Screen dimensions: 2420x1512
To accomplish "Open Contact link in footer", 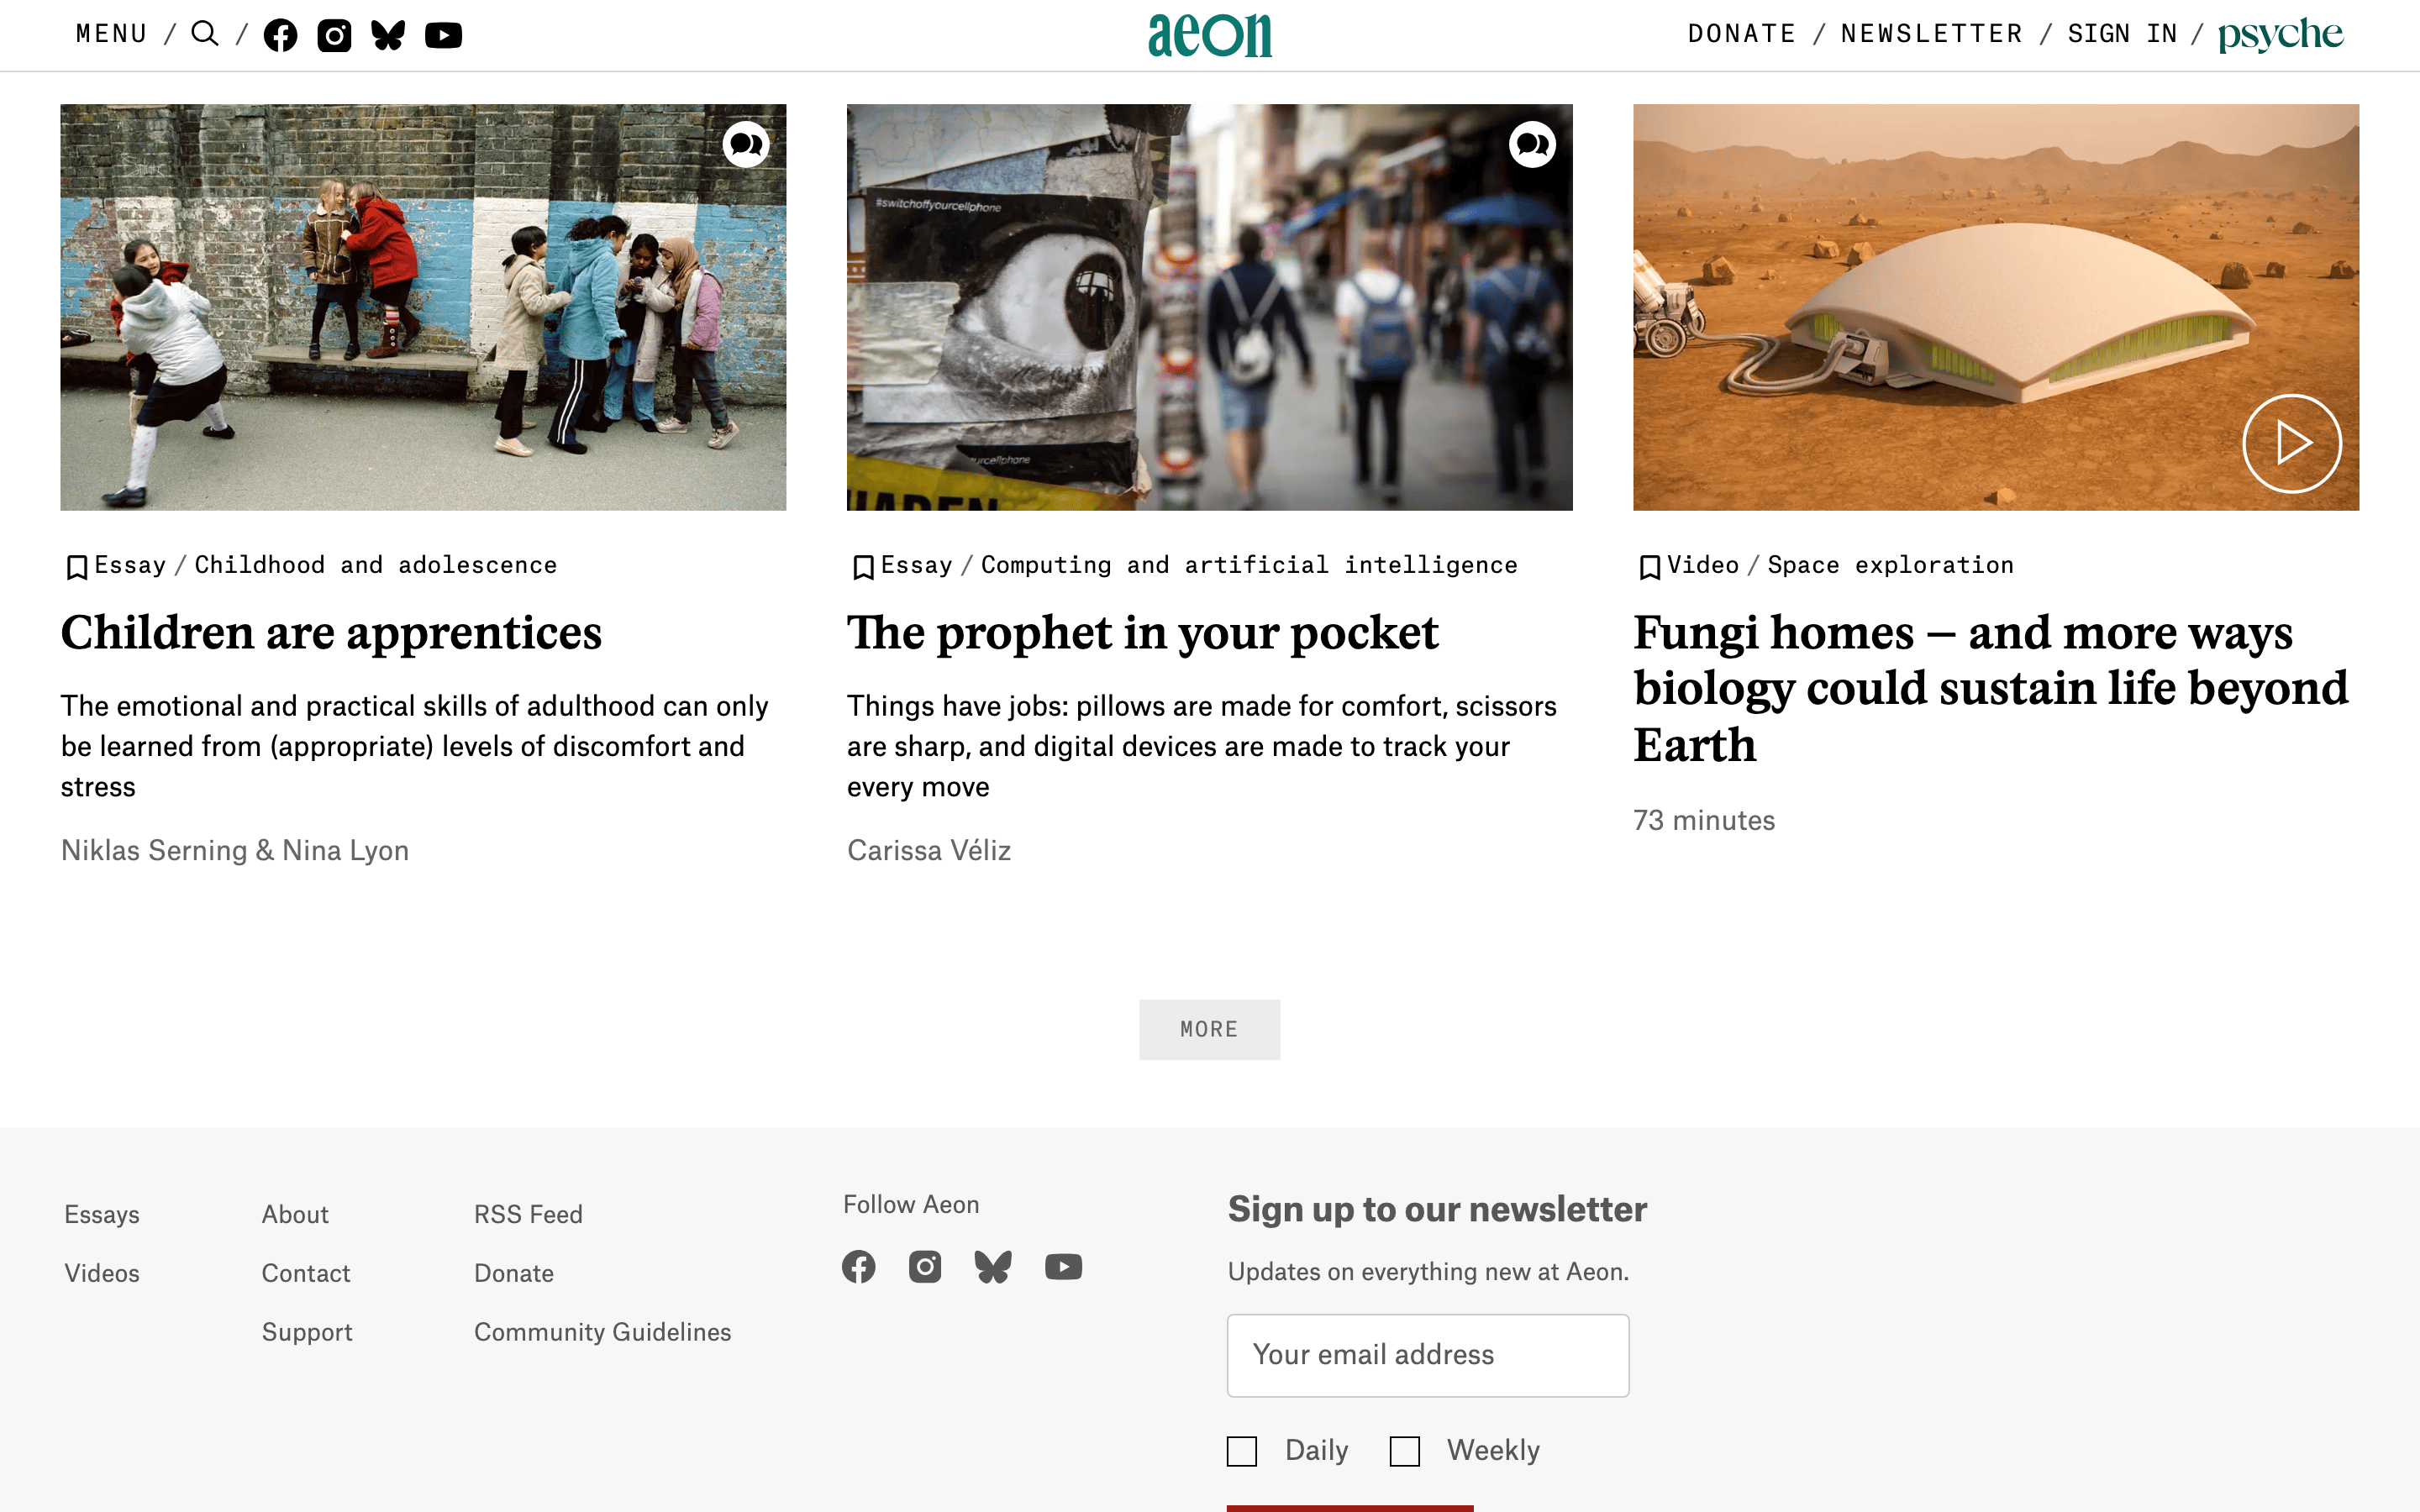I will (x=306, y=1273).
